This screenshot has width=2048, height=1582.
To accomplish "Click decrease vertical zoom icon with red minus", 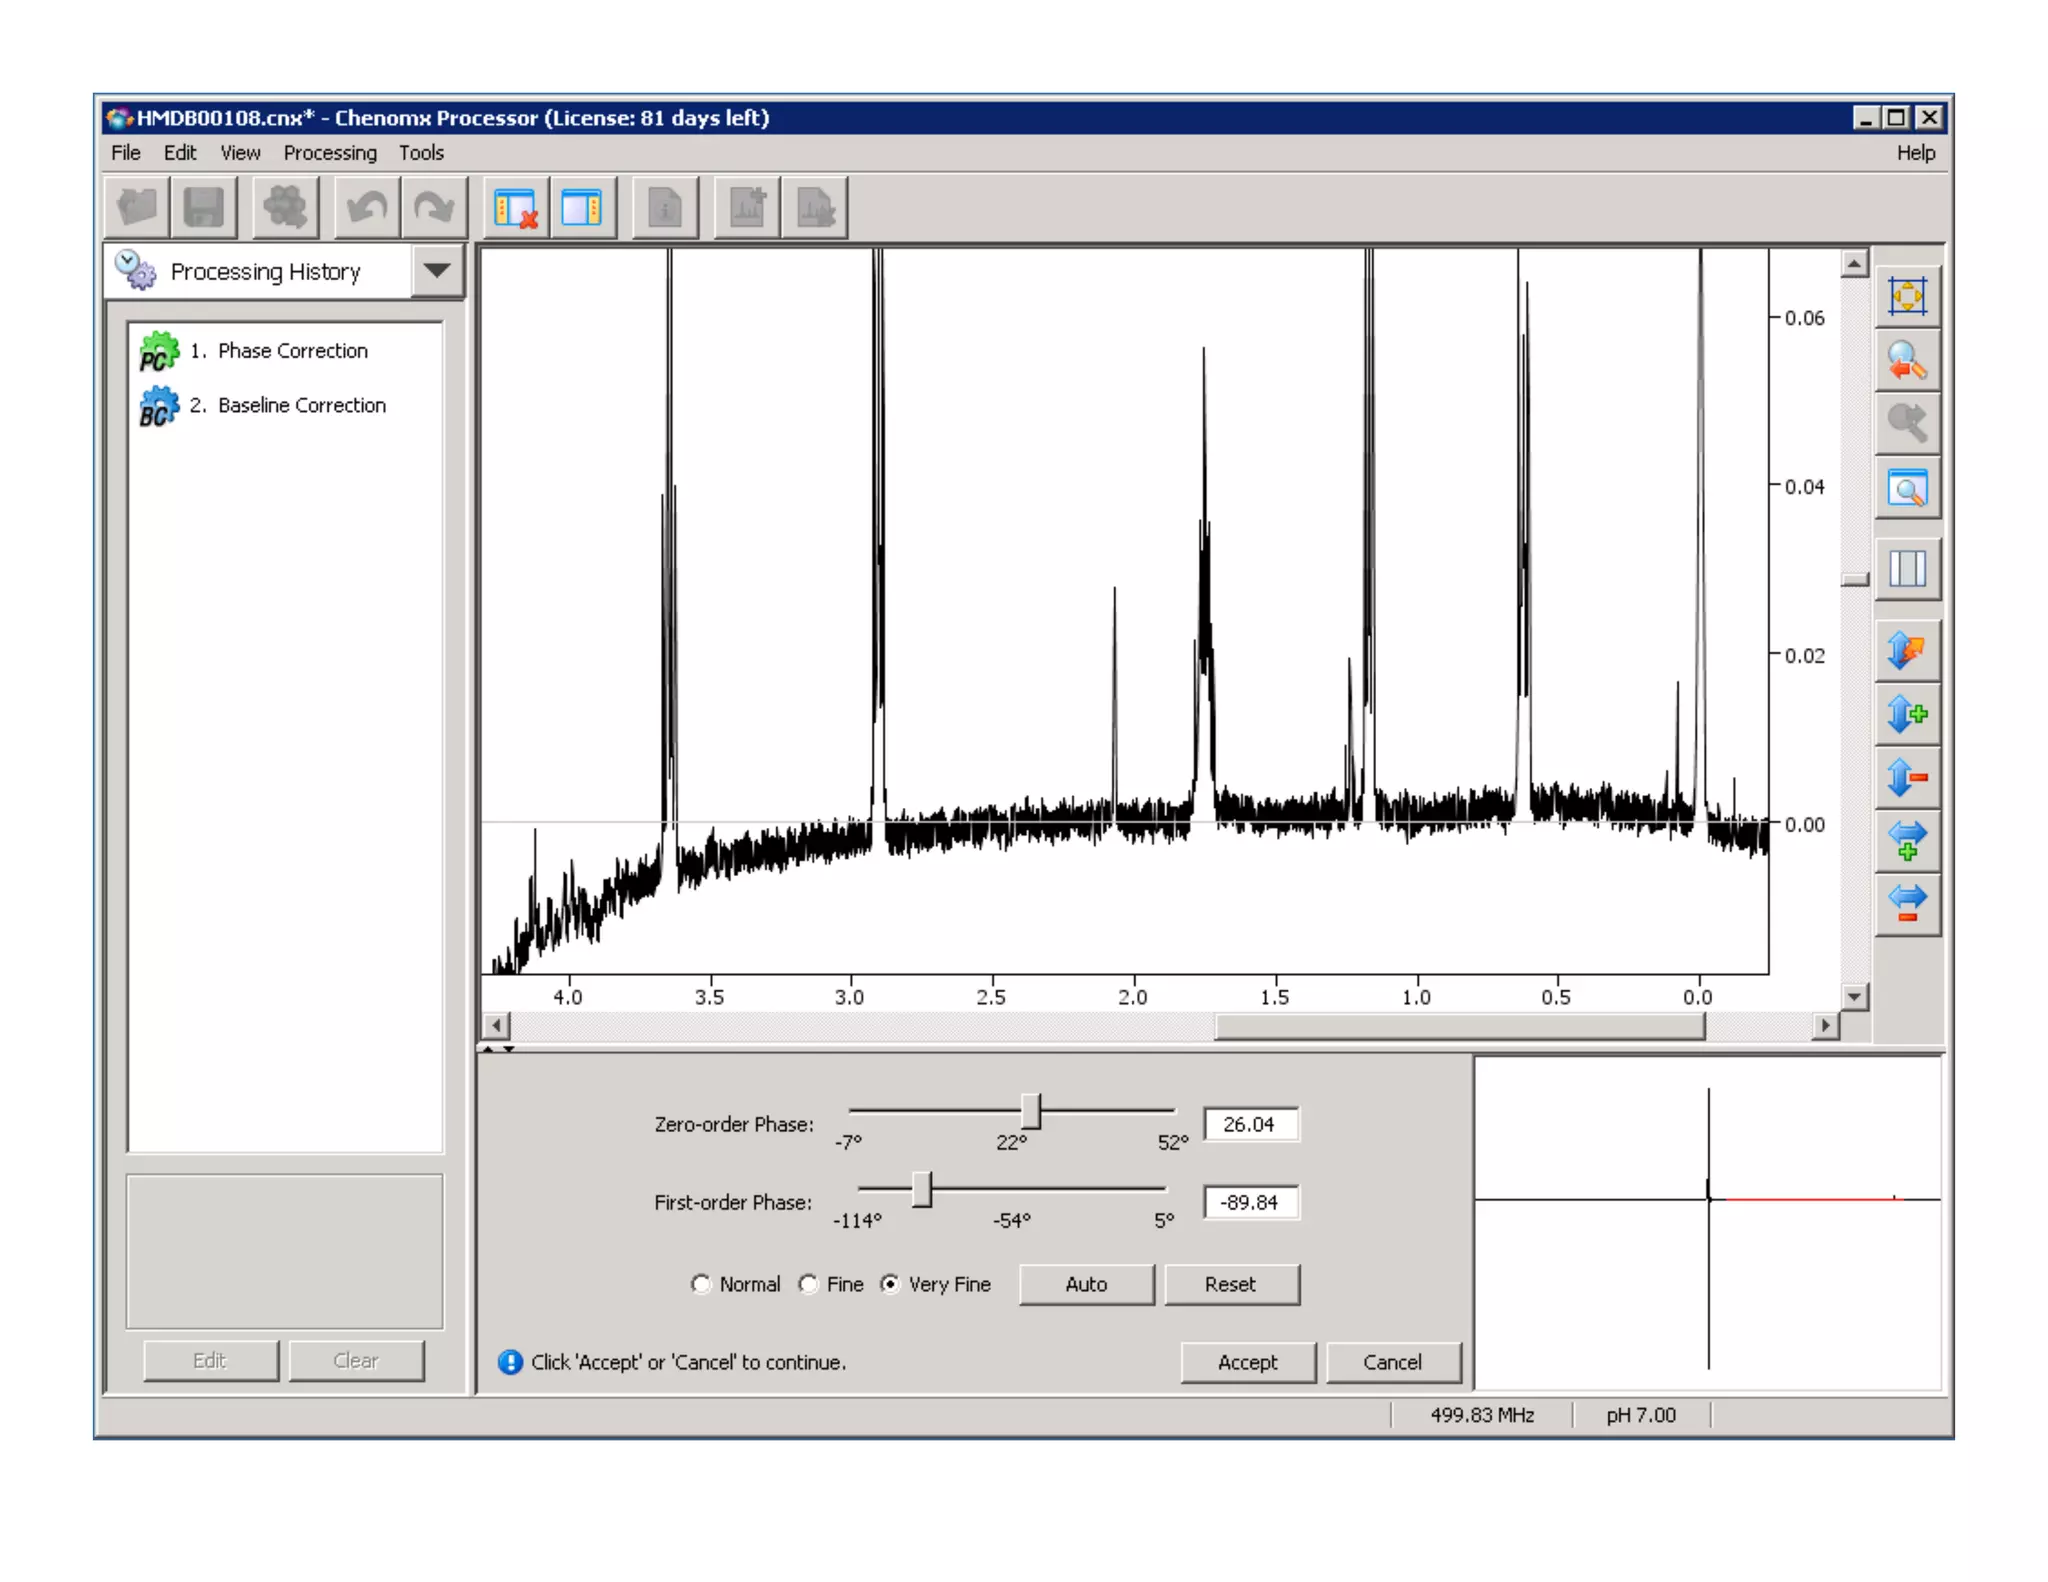I will (x=1907, y=777).
